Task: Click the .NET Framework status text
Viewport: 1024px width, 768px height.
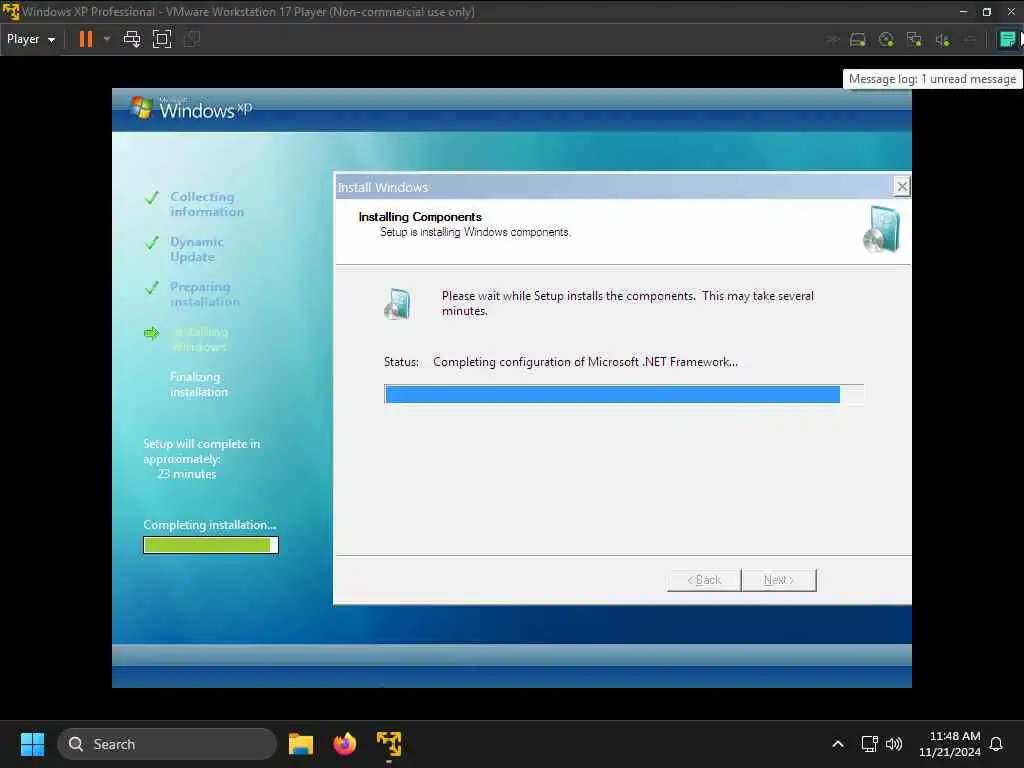Action: click(585, 362)
